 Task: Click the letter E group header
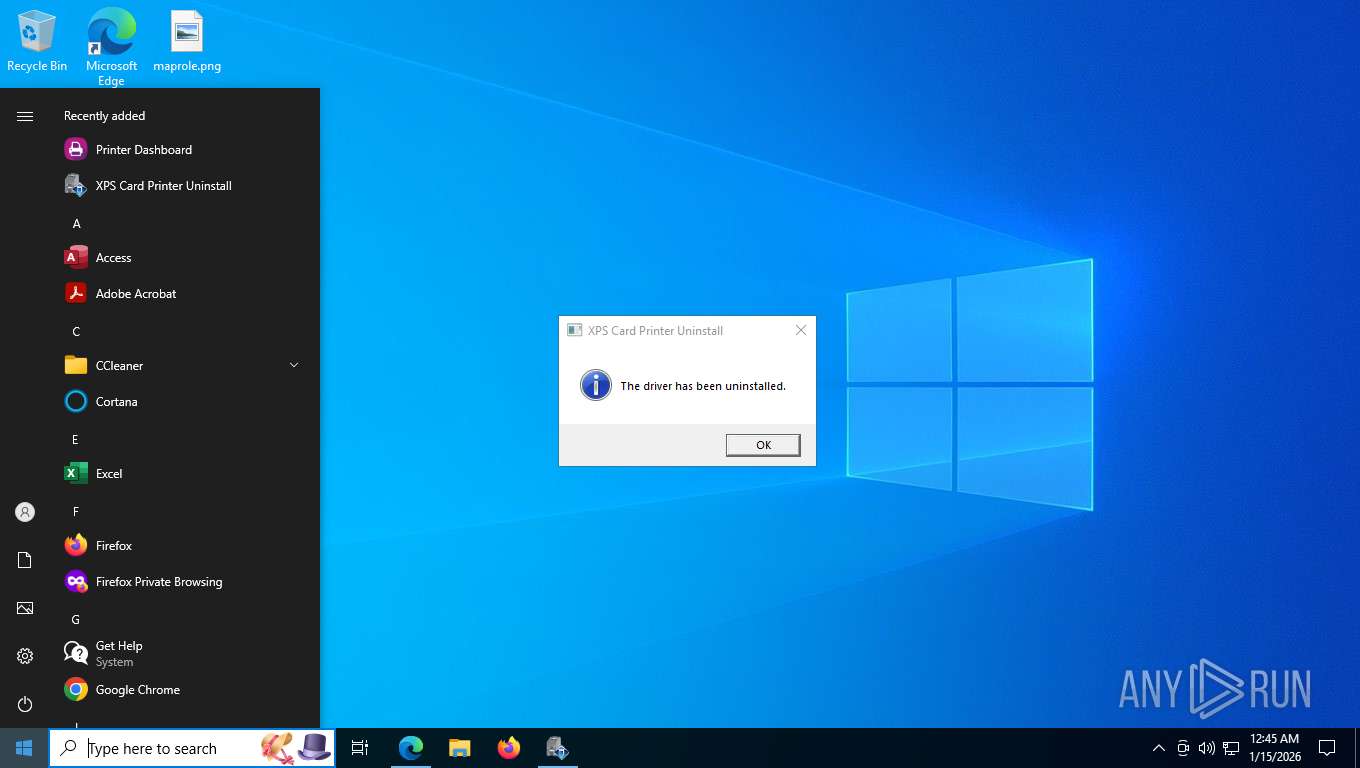[x=75, y=440]
